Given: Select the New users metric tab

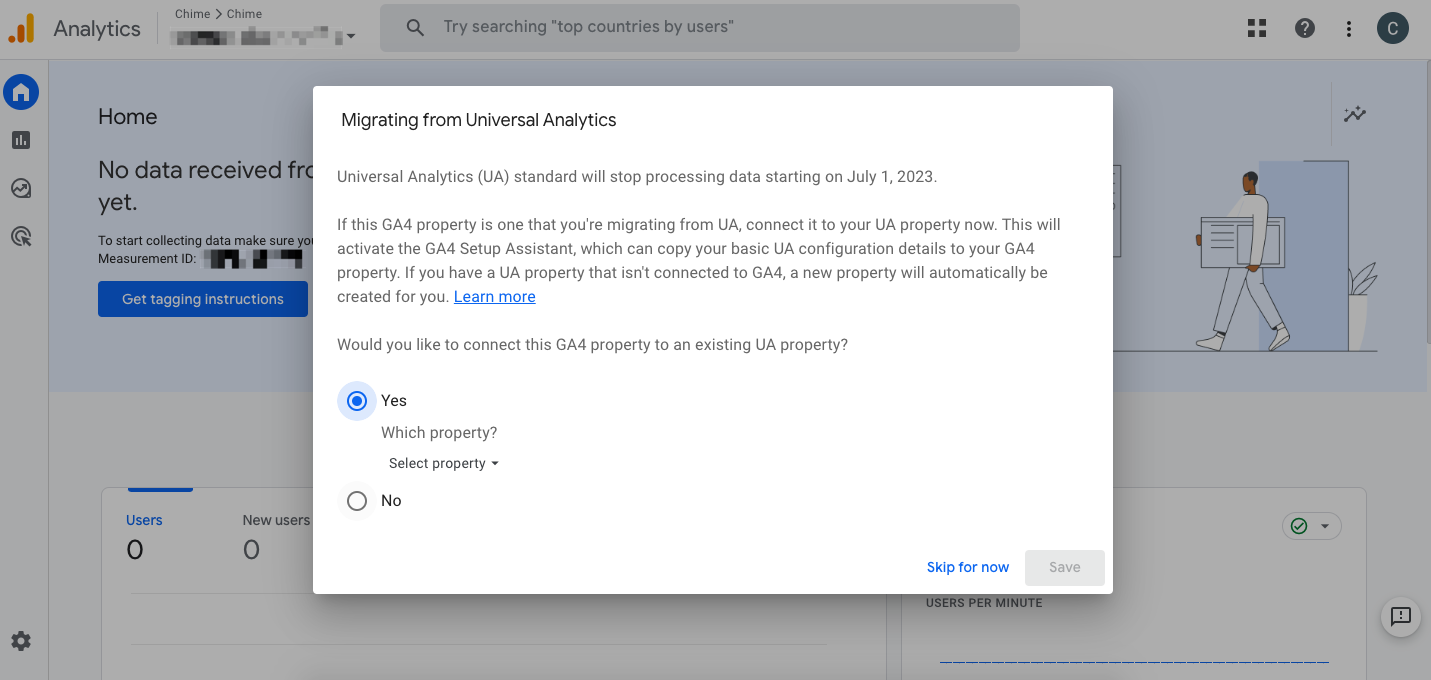Looking at the screenshot, I should pyautogui.click(x=276, y=520).
